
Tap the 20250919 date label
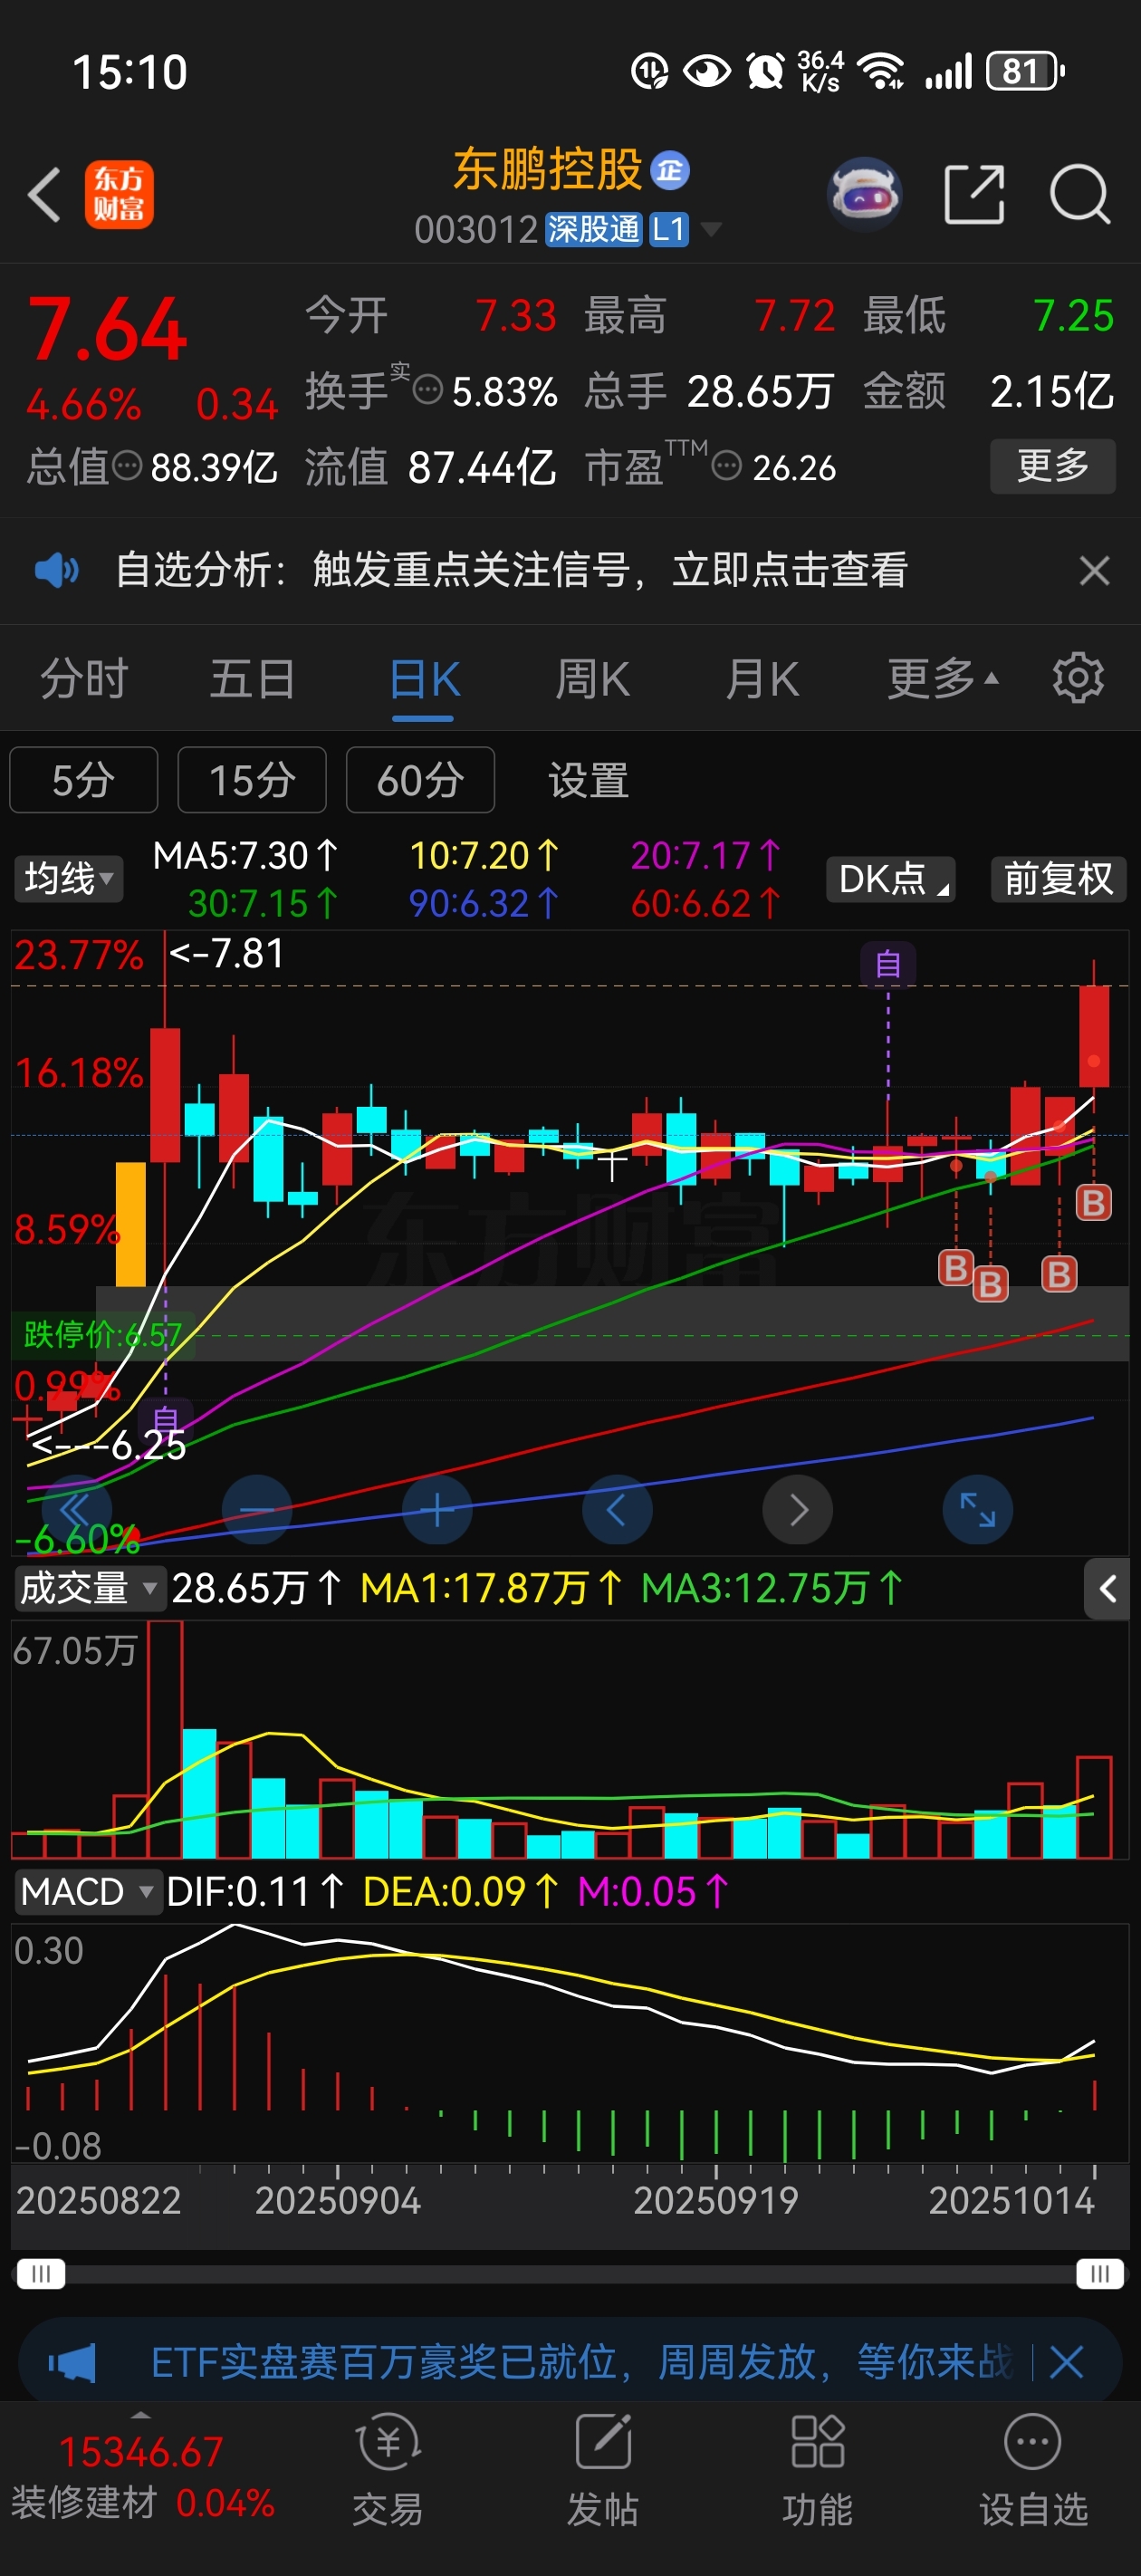click(716, 2201)
